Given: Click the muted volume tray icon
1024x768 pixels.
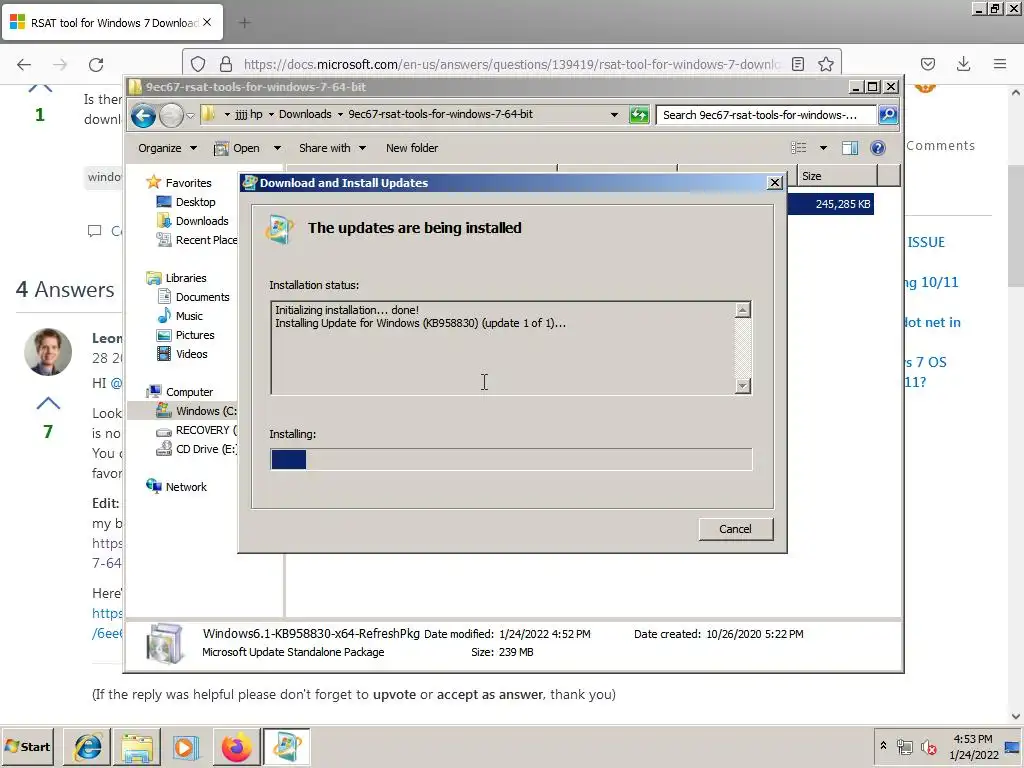Looking at the screenshot, I should pyautogui.click(x=928, y=746).
